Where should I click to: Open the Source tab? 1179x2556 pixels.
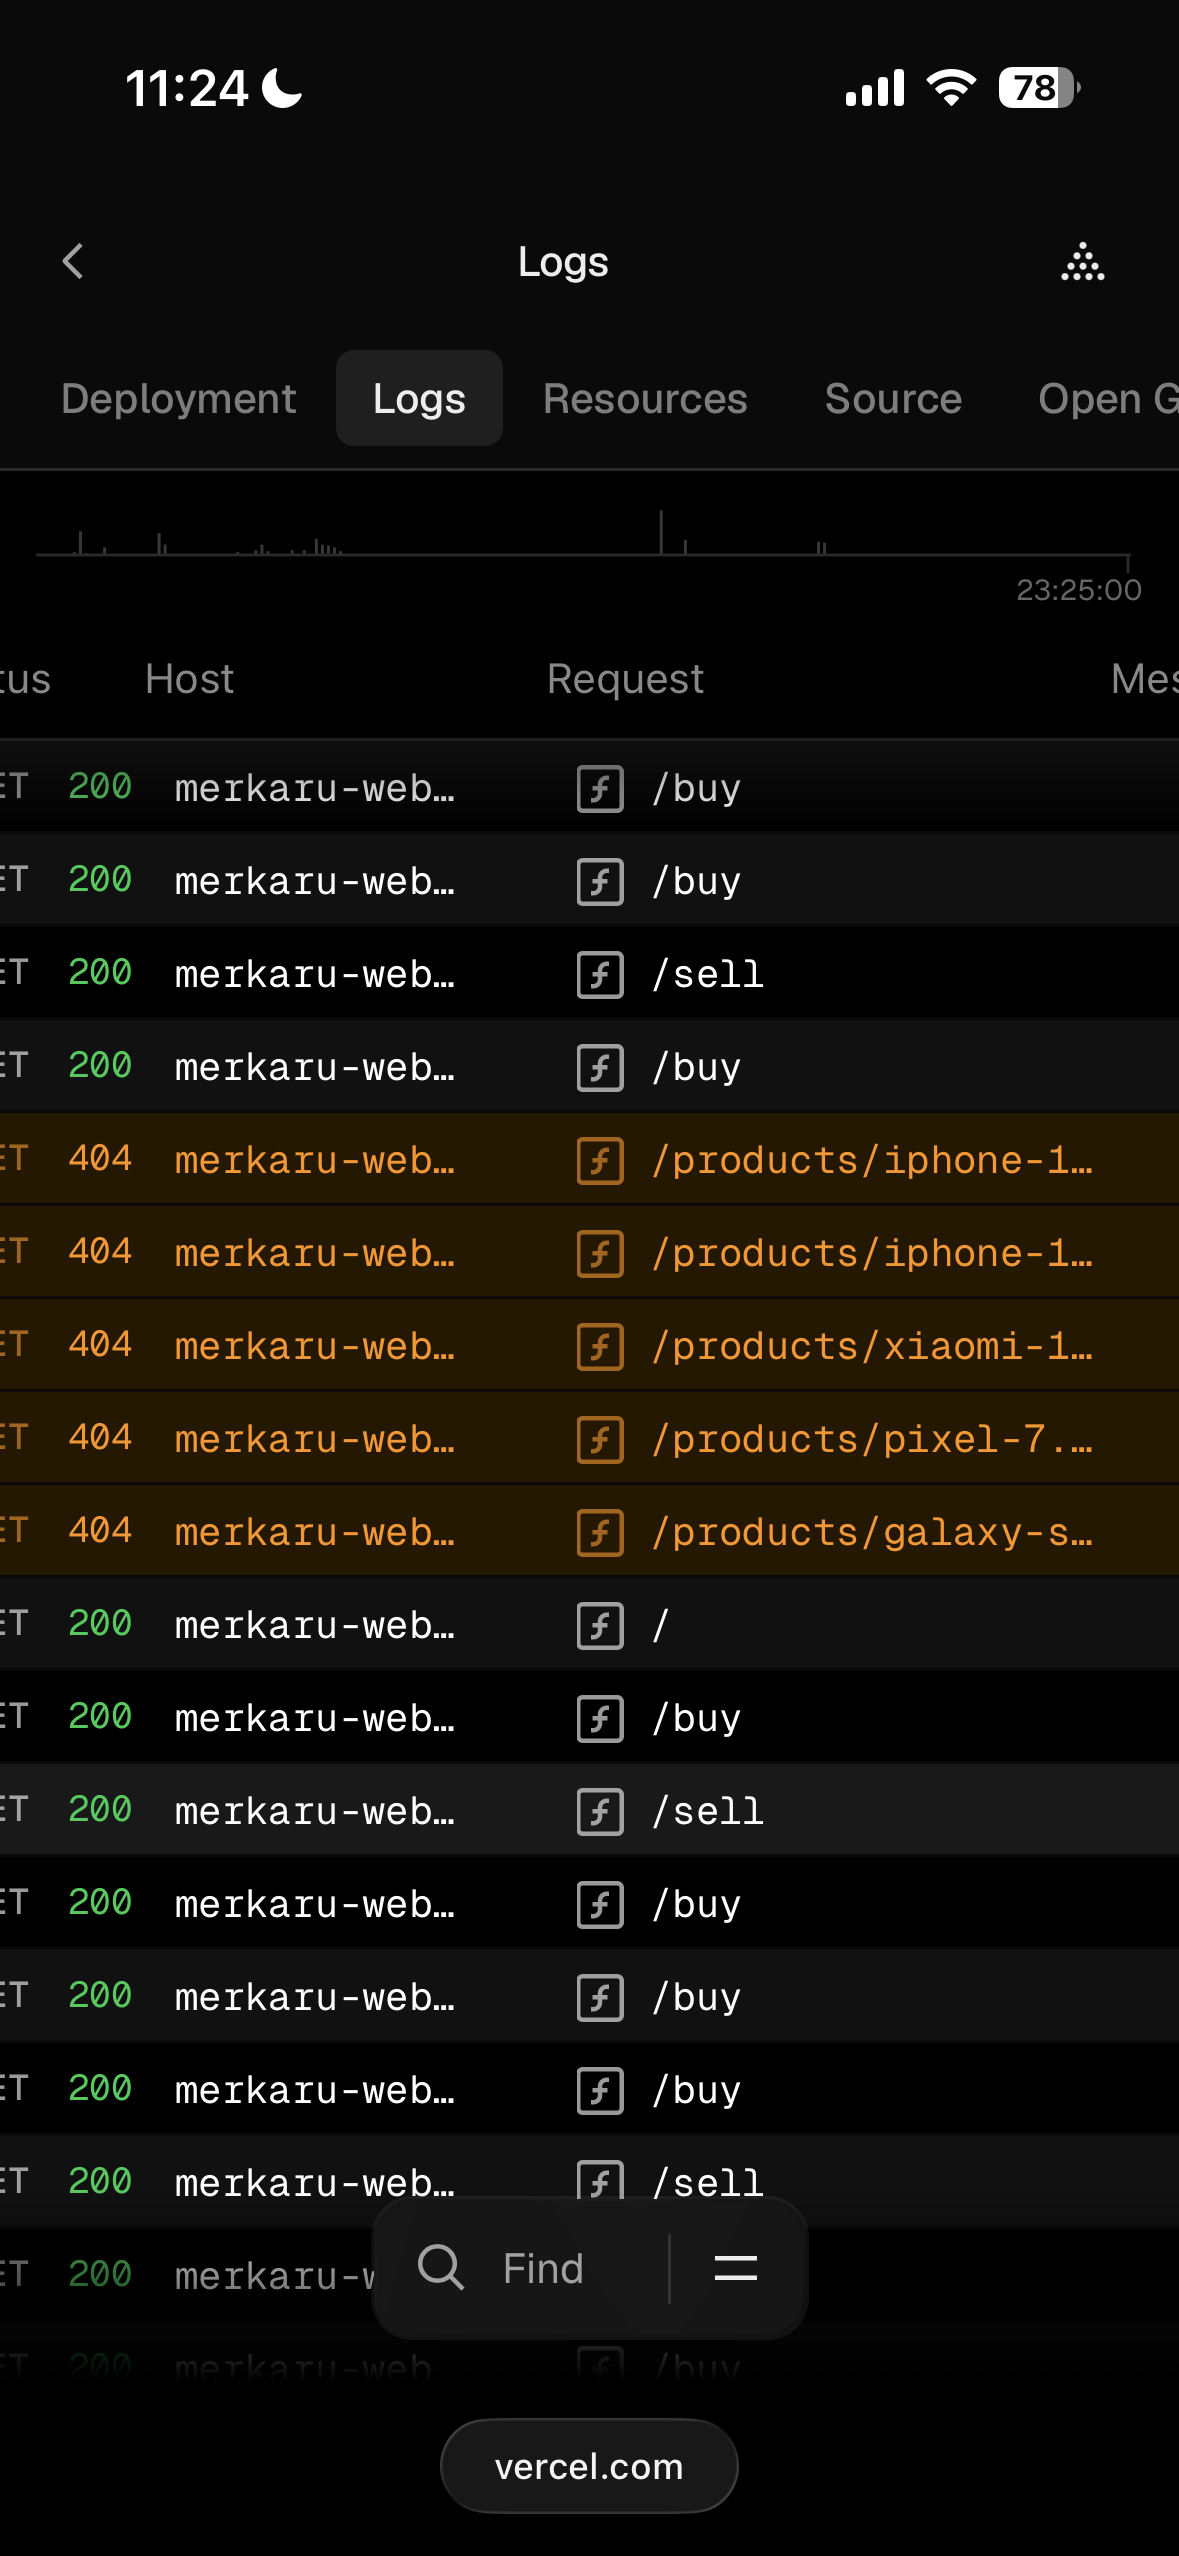(893, 399)
